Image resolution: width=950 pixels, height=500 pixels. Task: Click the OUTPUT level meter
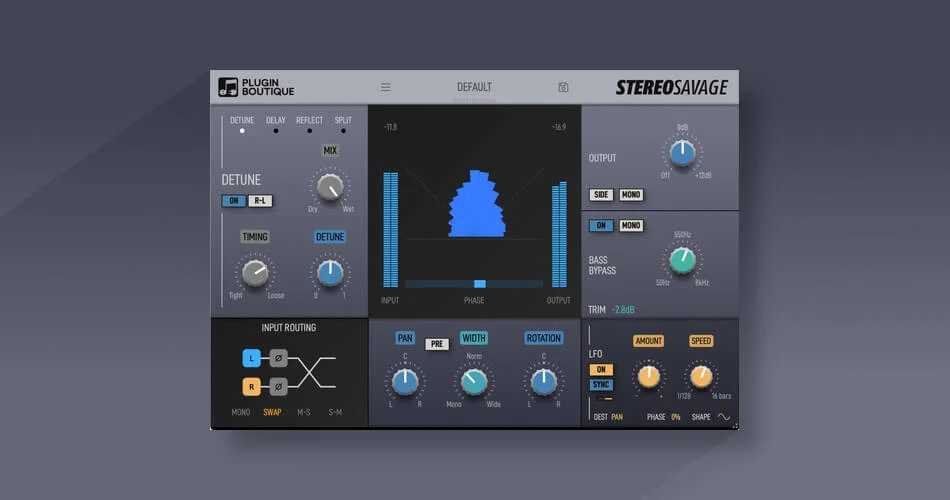point(559,234)
